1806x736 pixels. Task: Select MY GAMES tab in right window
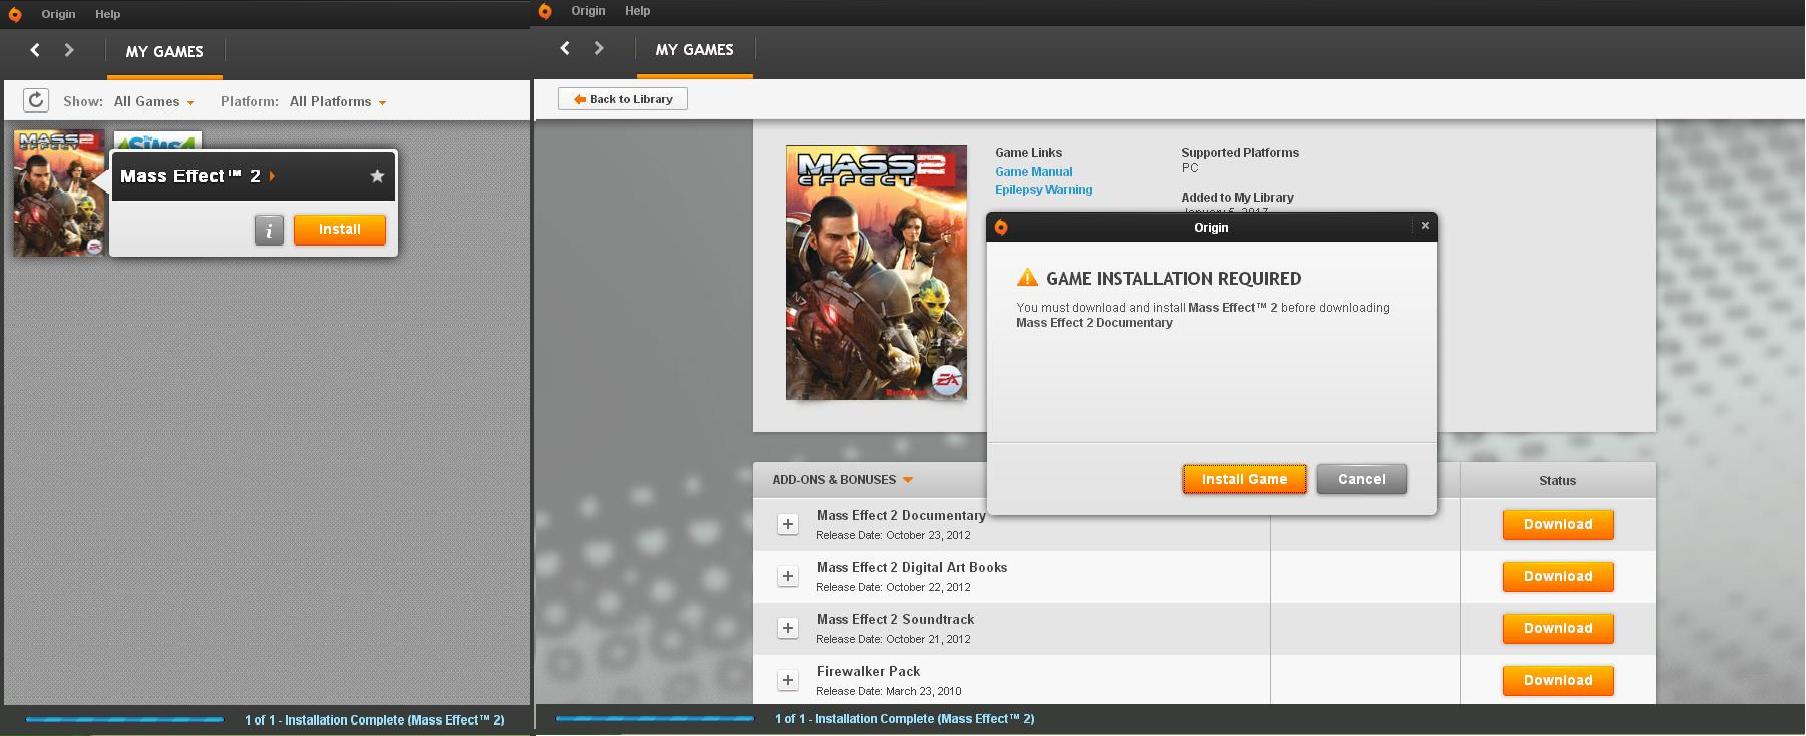695,50
